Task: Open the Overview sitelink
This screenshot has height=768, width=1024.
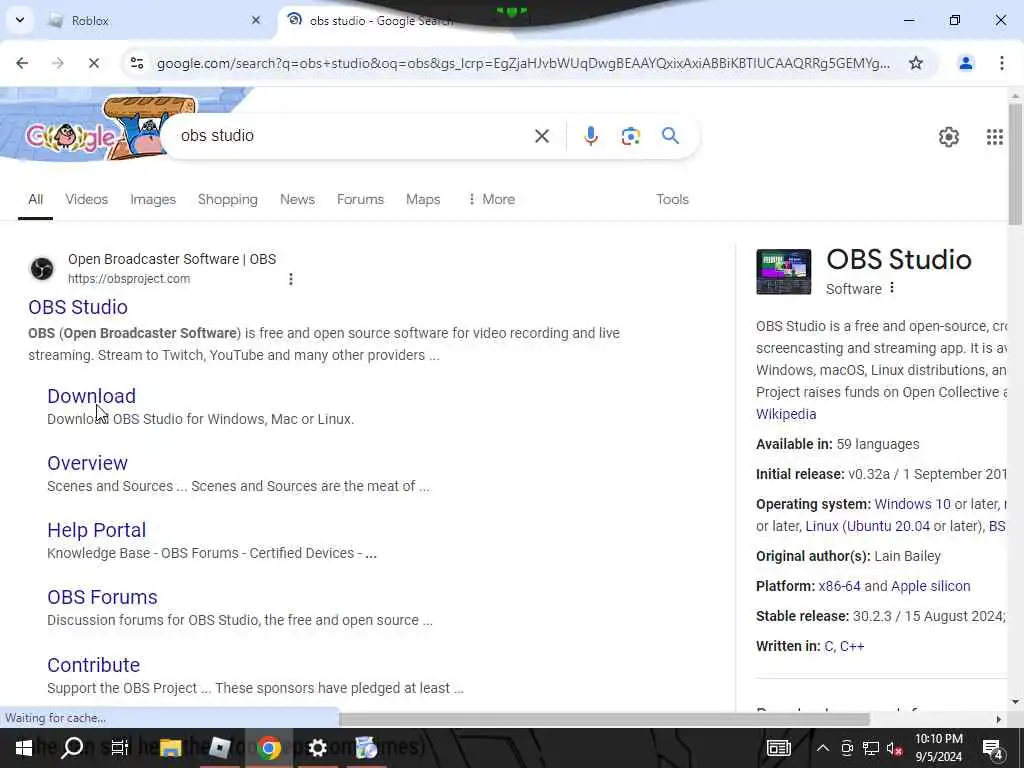Action: pyautogui.click(x=88, y=463)
